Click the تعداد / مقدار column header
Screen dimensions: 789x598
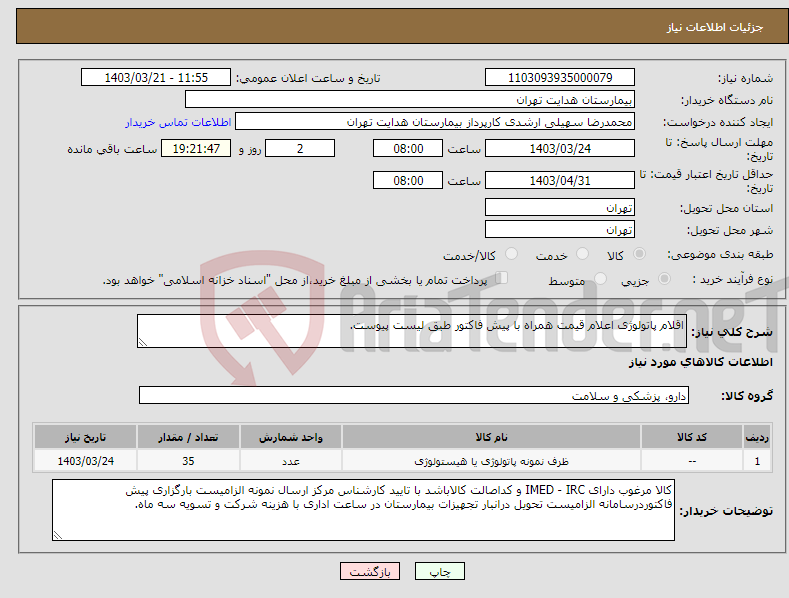[188, 437]
